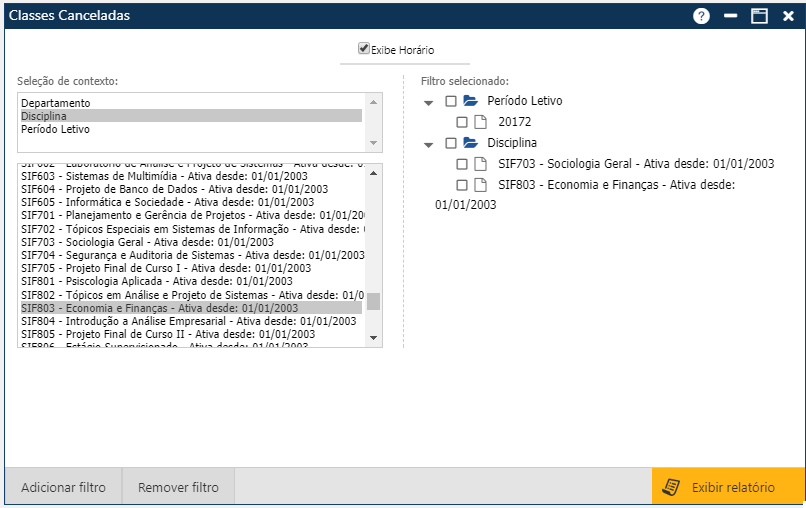Select SIF805 - Projeto Final de Curso II

click(191, 334)
